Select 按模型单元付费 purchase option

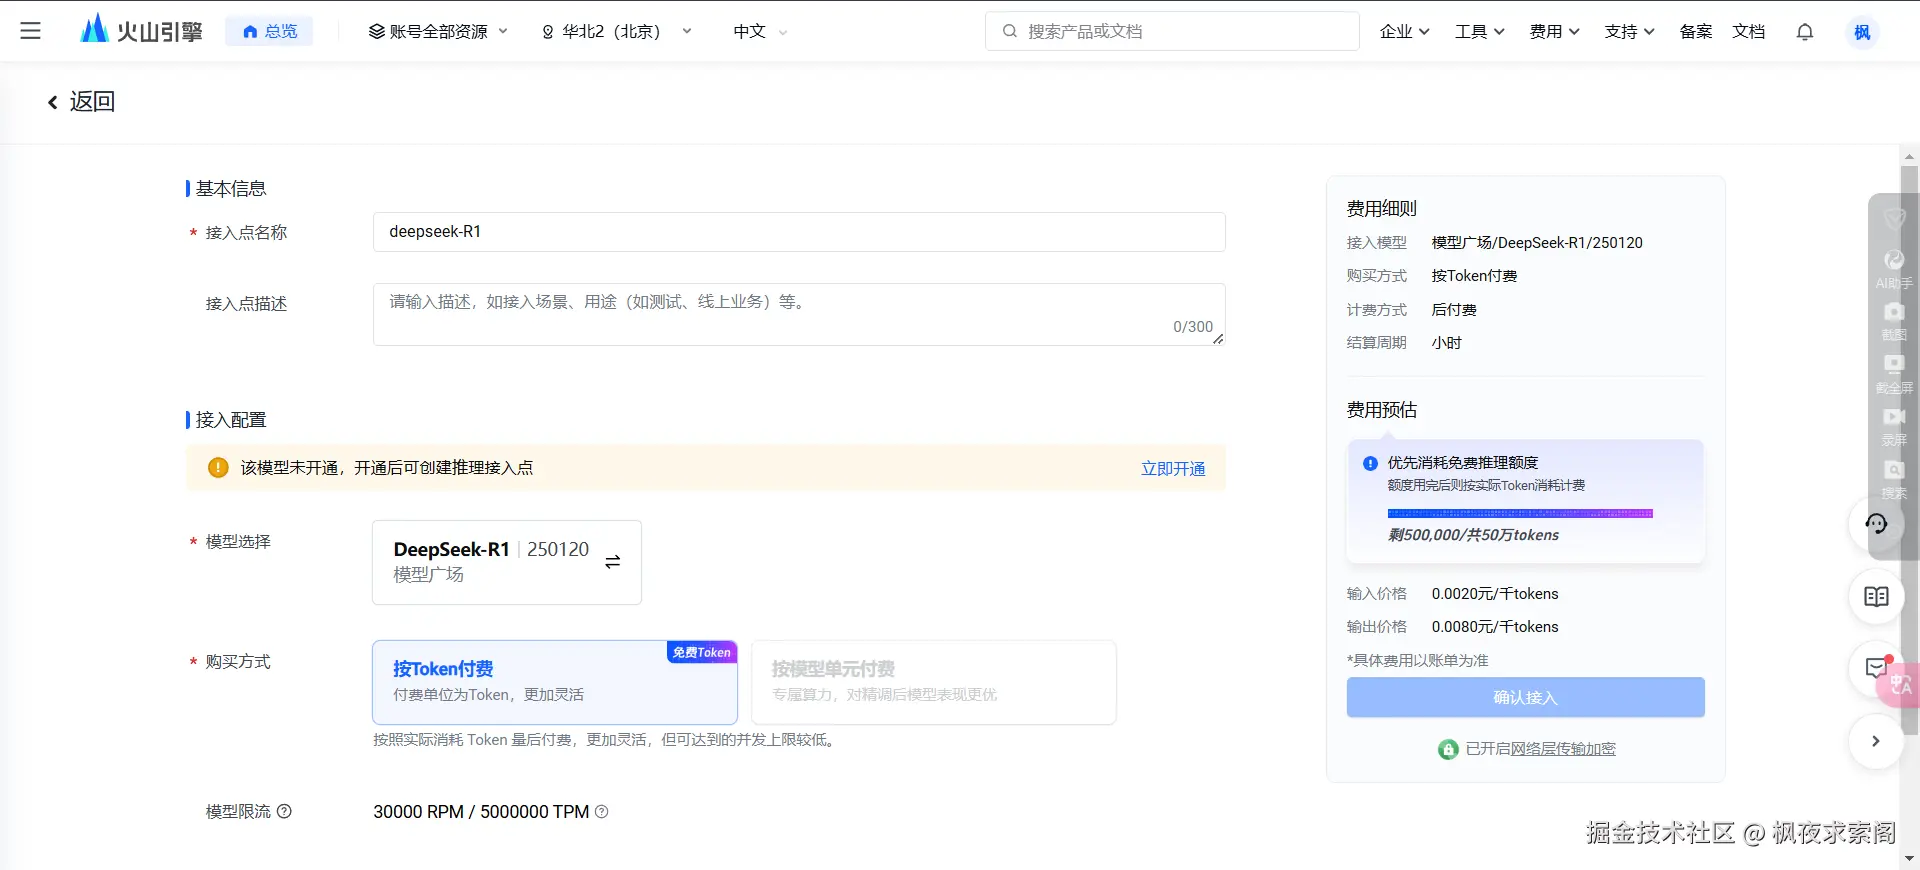(x=934, y=682)
